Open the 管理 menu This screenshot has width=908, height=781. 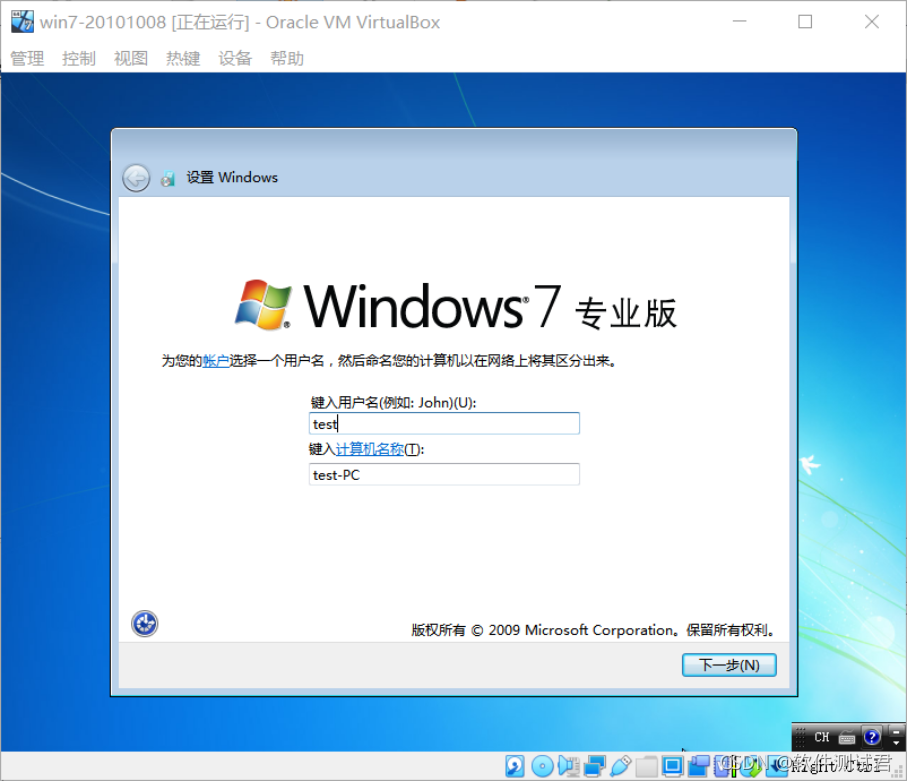[x=27, y=58]
